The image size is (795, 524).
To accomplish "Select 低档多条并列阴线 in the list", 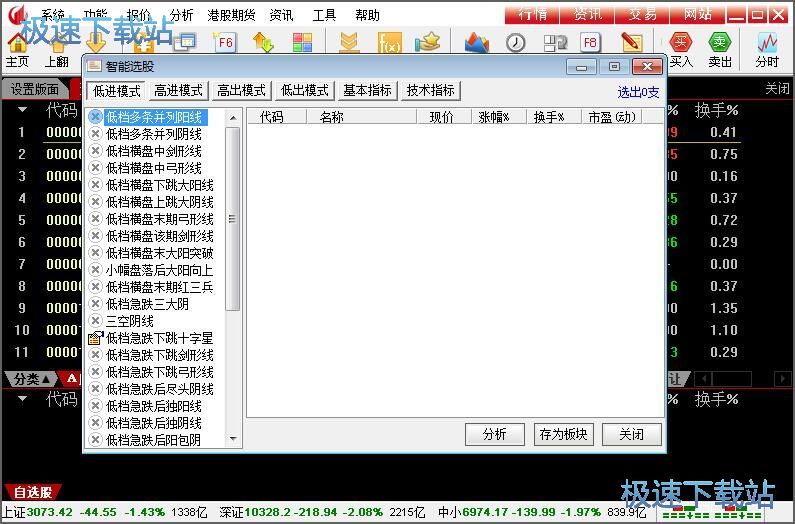I will pyautogui.click(x=154, y=134).
